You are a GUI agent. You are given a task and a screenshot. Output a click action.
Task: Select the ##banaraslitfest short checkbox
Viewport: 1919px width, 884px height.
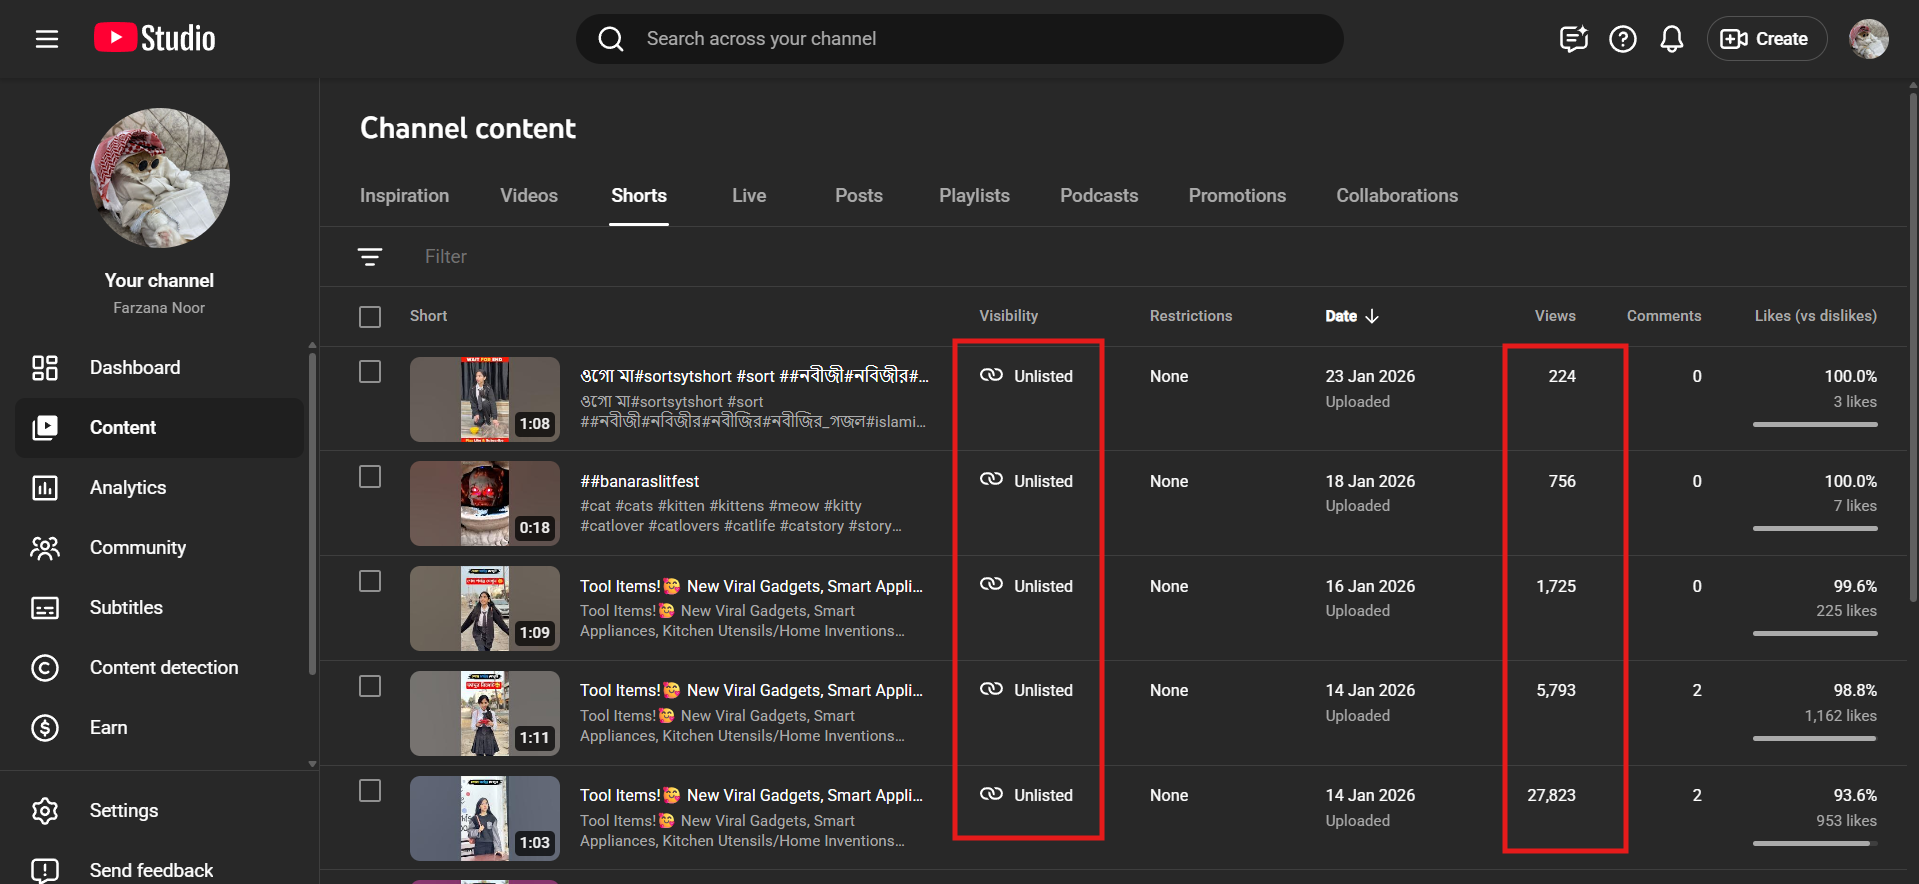click(x=370, y=477)
